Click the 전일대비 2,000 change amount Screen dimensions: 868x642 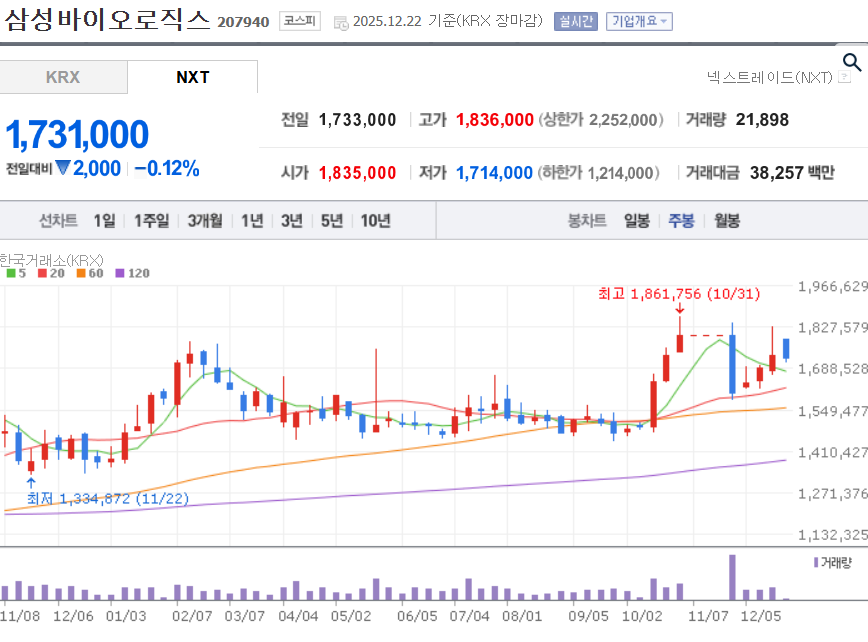click(x=96, y=168)
